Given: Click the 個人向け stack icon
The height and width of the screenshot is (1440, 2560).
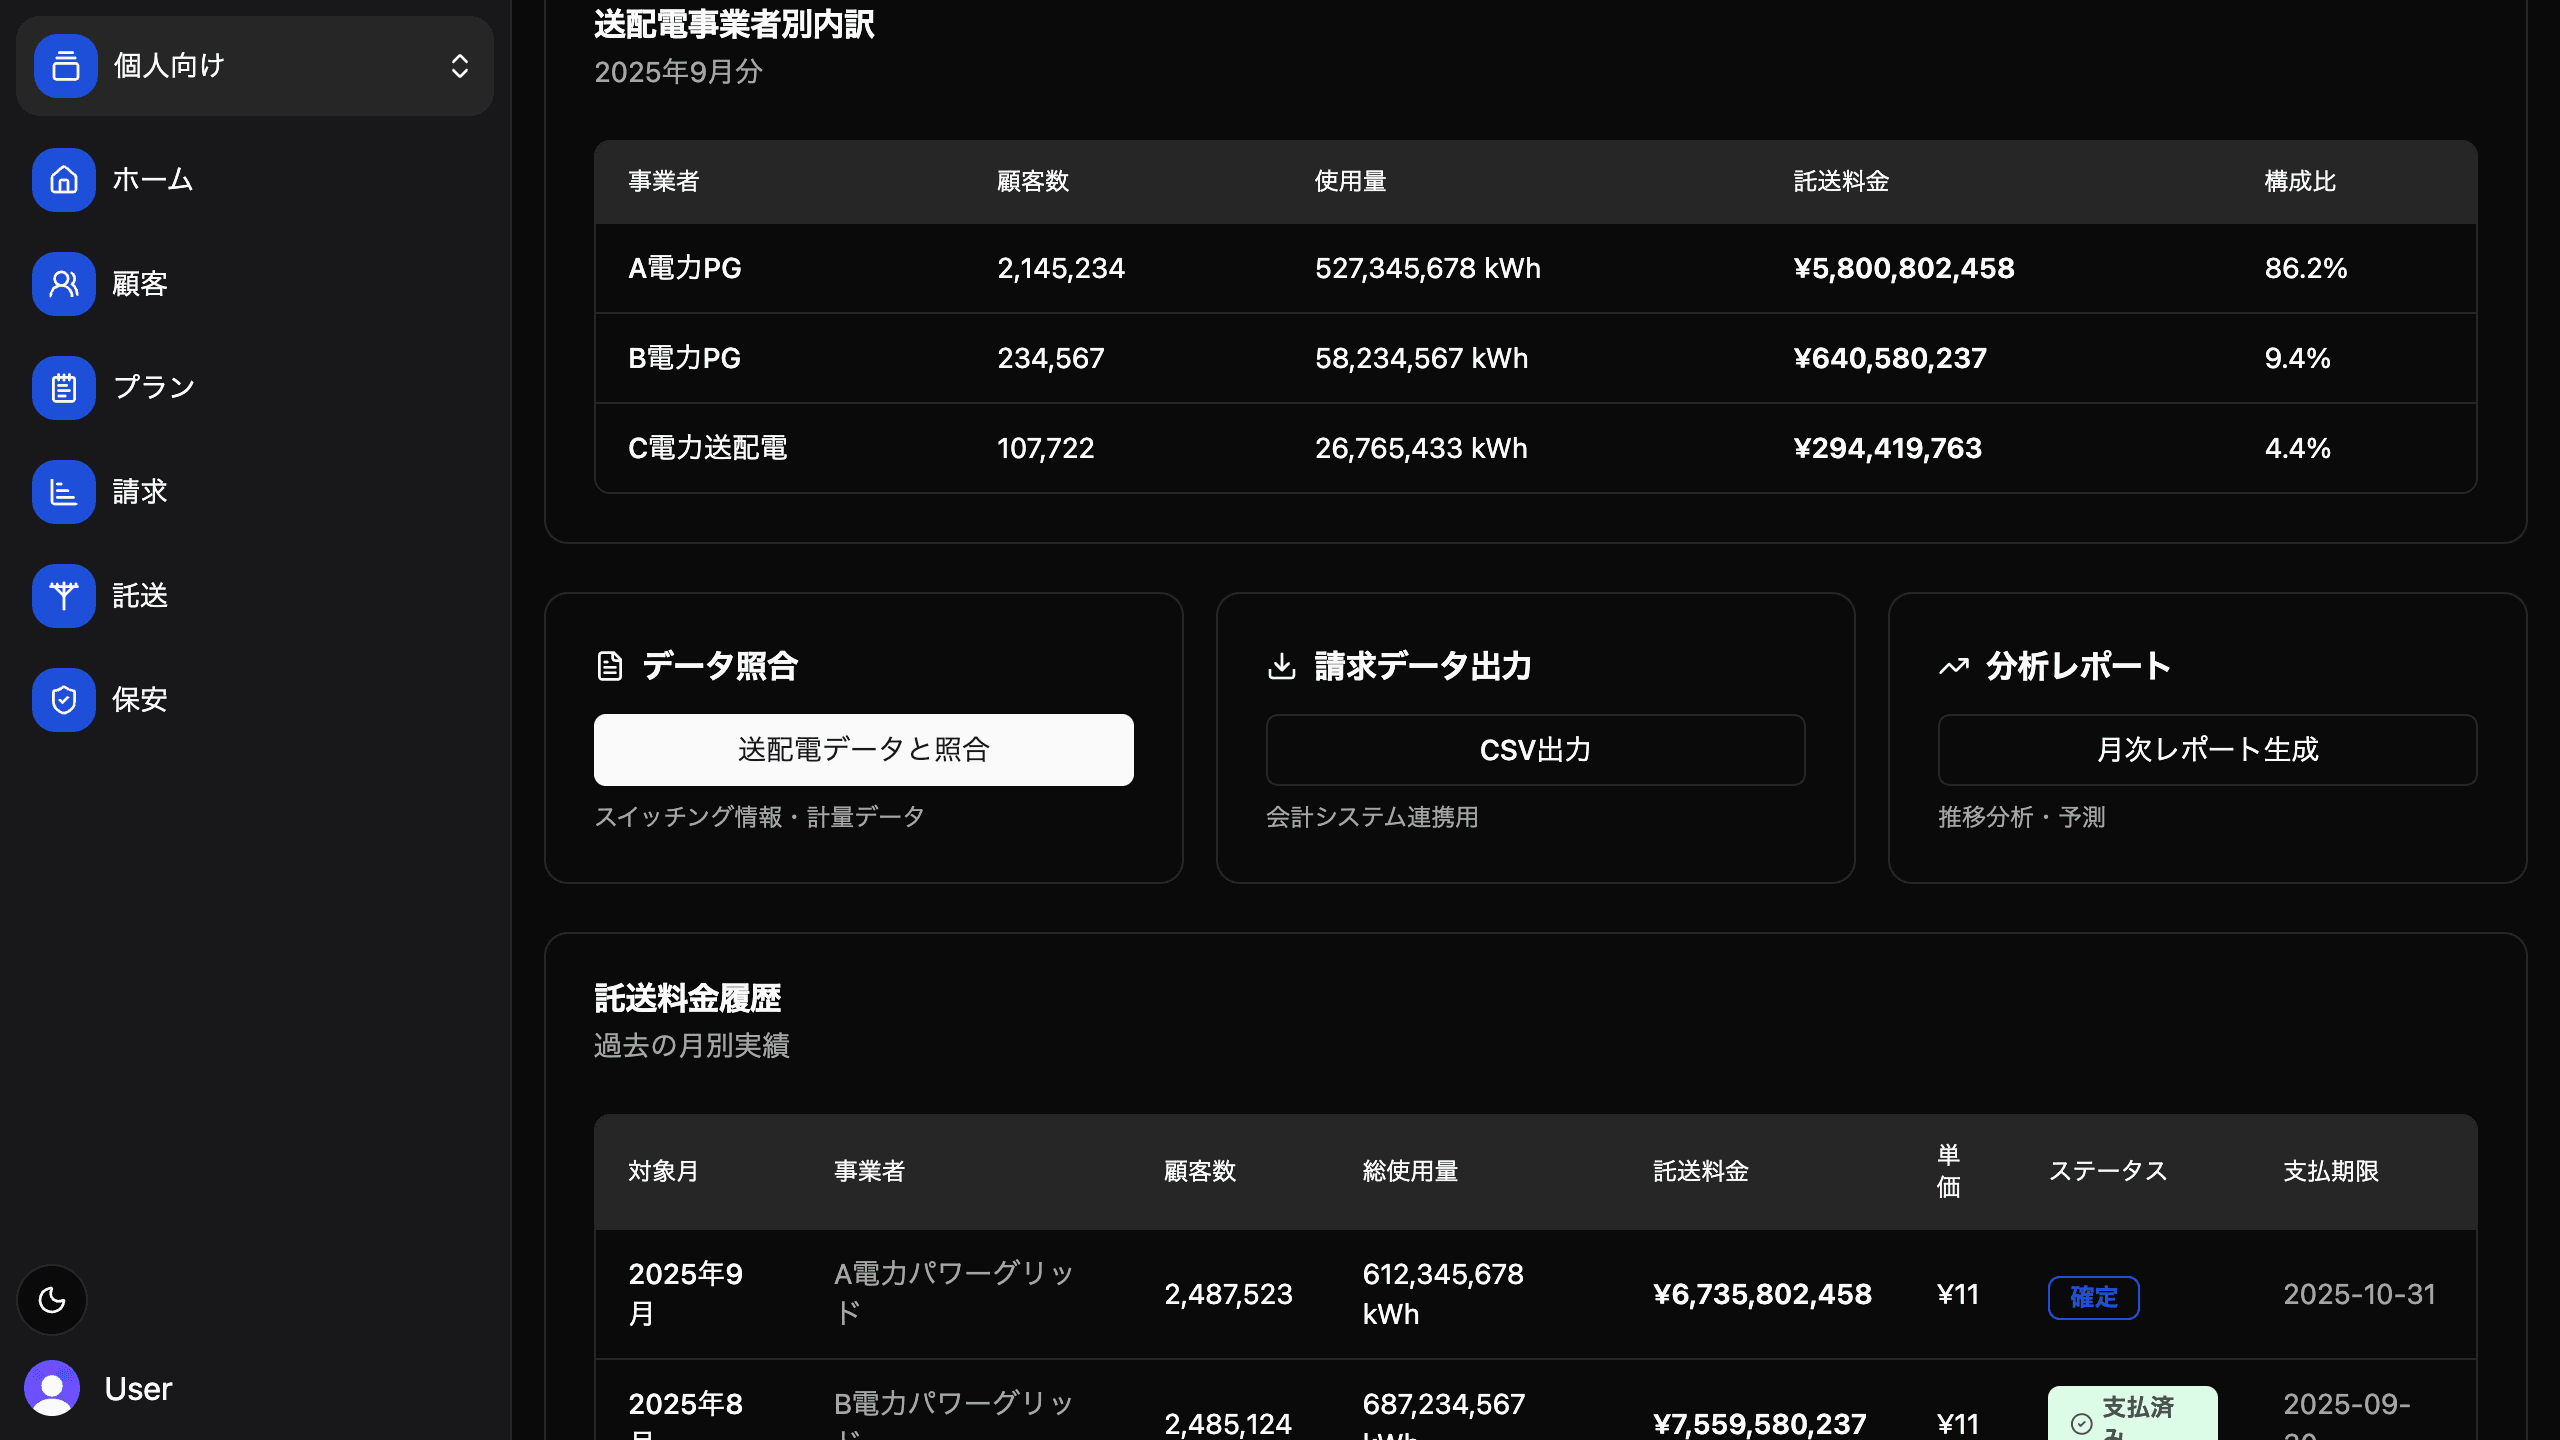Looking at the screenshot, I should coord(66,66).
